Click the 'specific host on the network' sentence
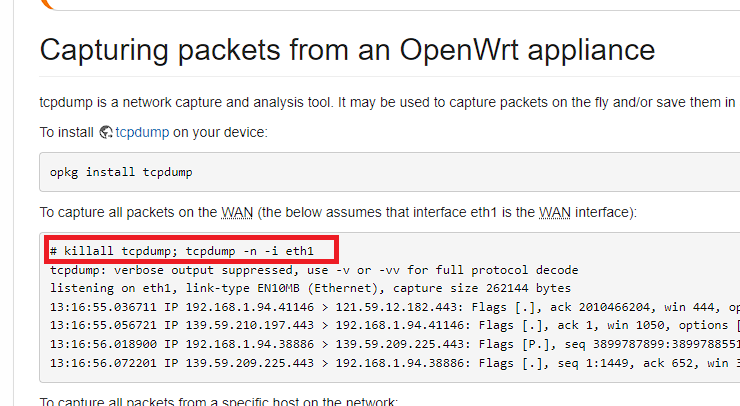 (219, 401)
